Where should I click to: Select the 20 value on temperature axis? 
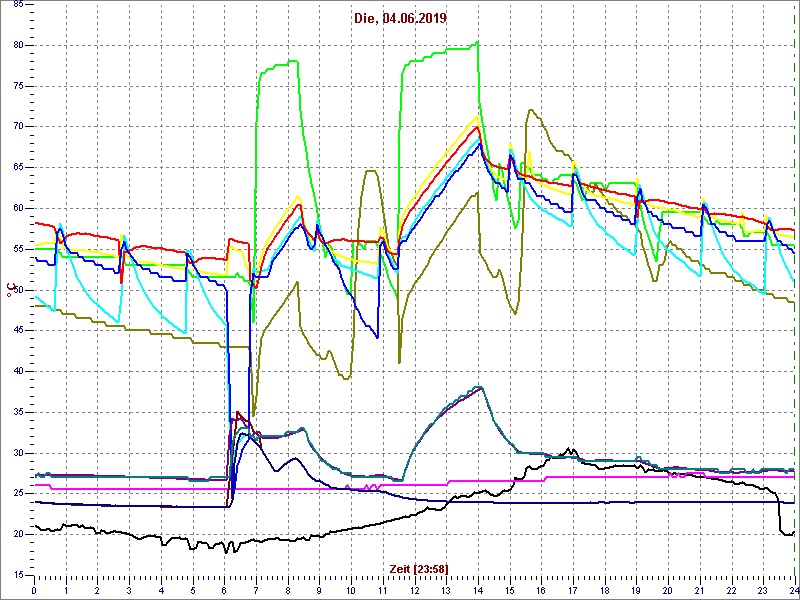(x=17, y=534)
